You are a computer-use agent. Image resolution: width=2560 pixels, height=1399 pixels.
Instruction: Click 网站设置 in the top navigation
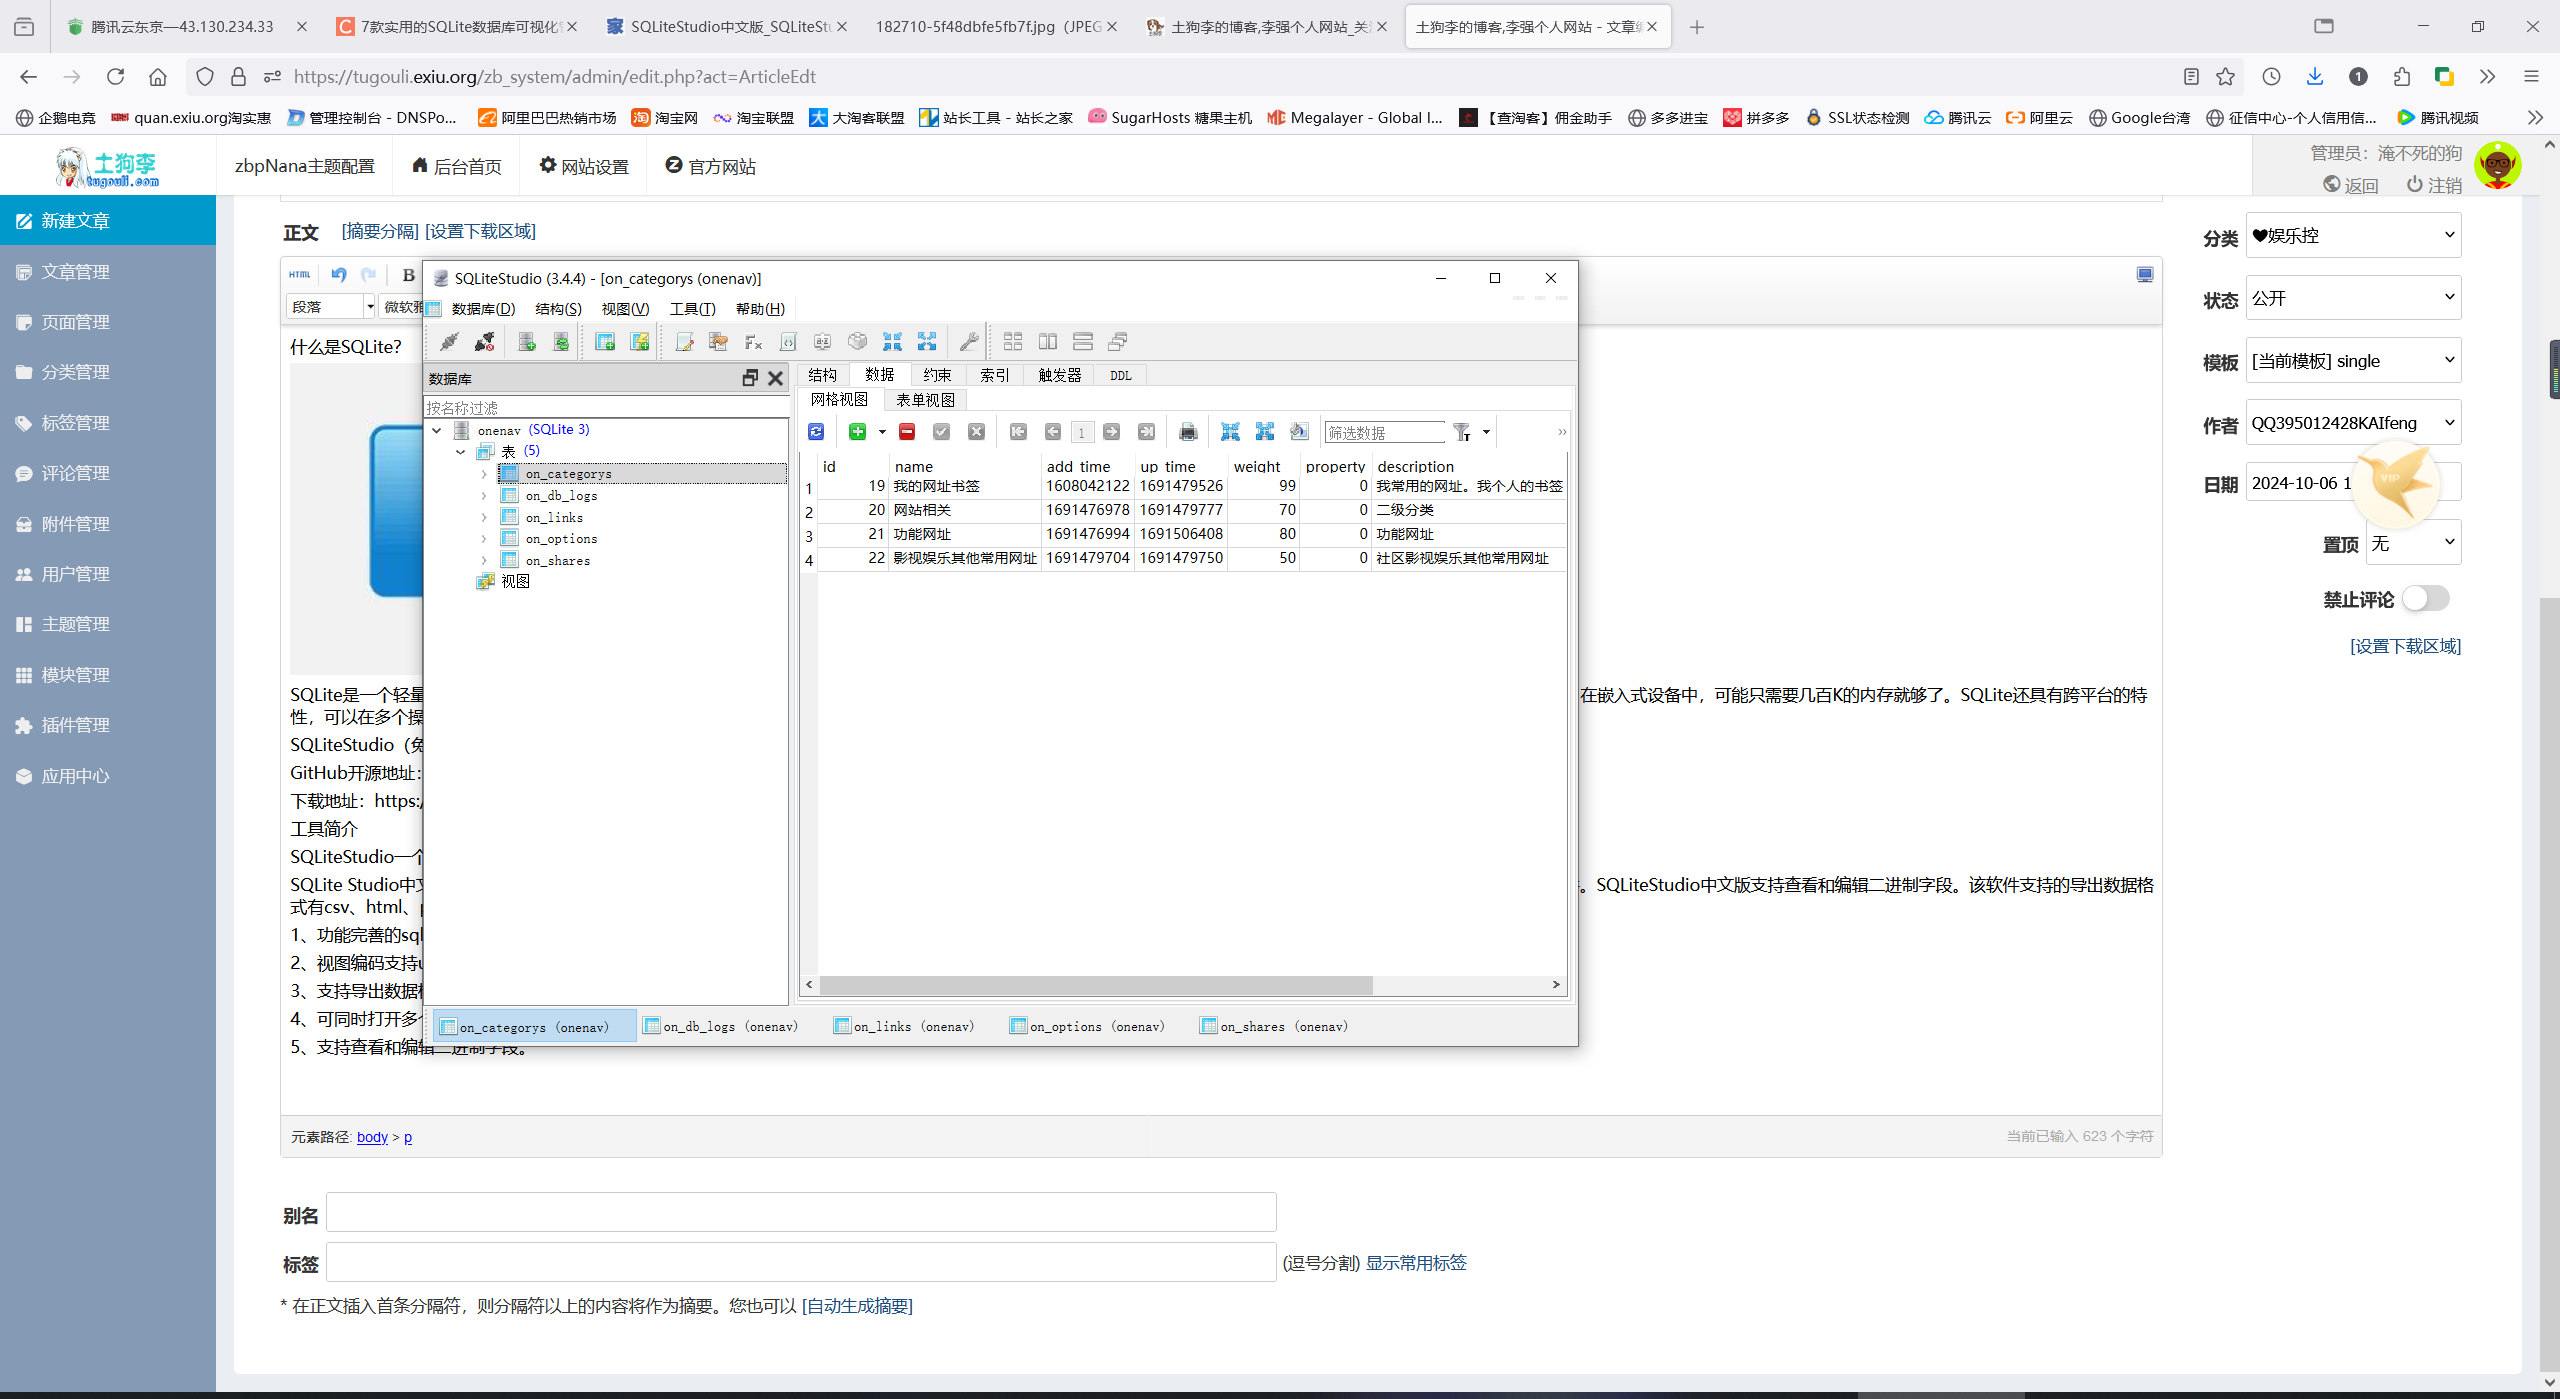(584, 166)
